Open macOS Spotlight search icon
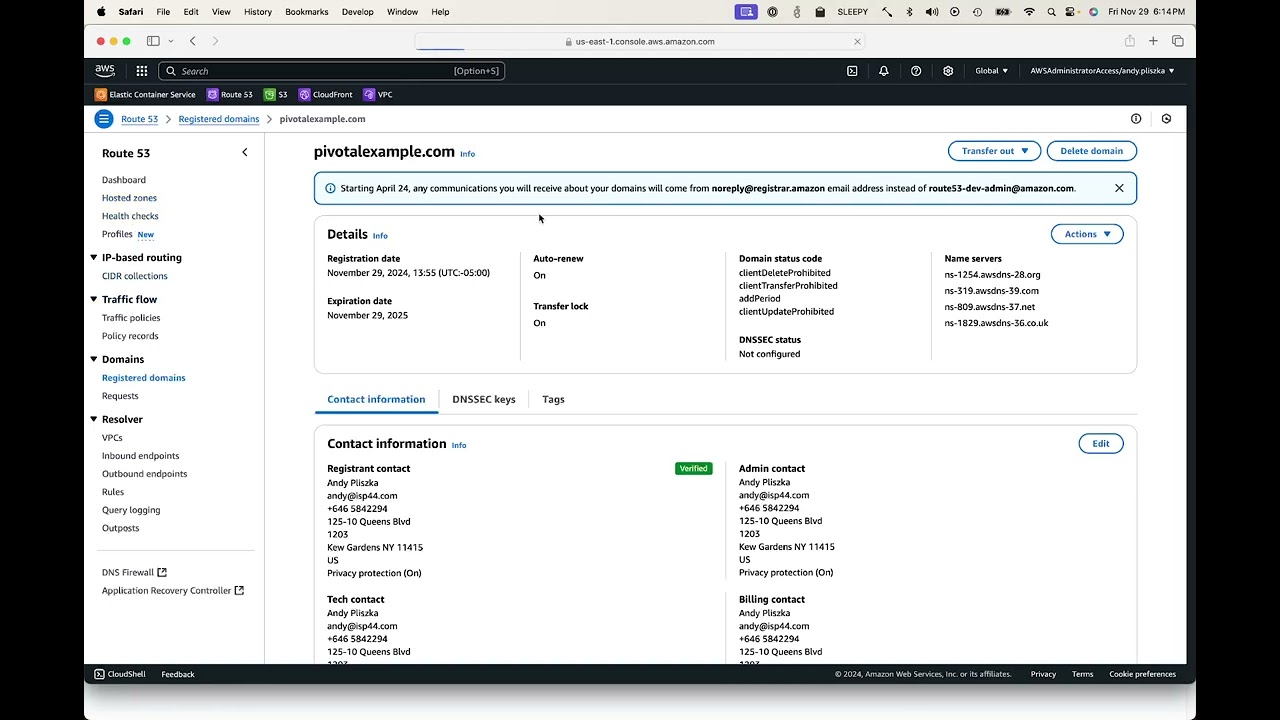Image resolution: width=1280 pixels, height=720 pixels. 1051,12
